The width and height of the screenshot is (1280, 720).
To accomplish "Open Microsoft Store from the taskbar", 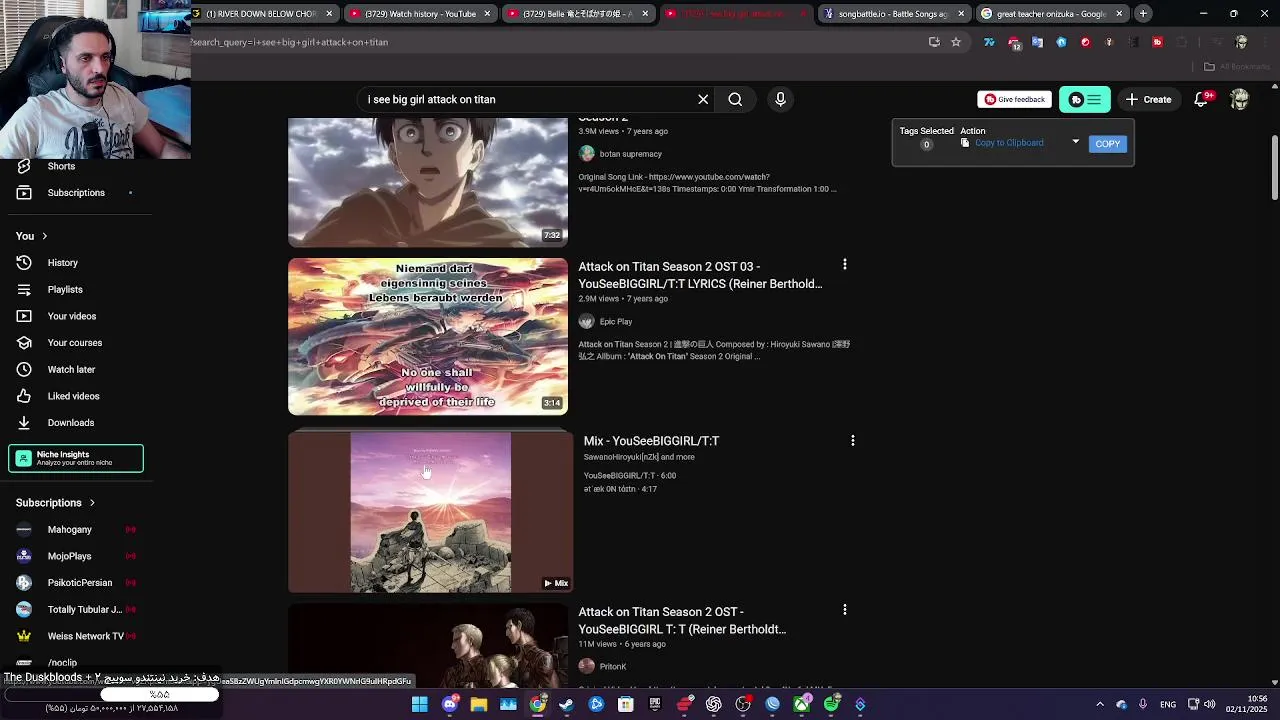I will coord(626,704).
